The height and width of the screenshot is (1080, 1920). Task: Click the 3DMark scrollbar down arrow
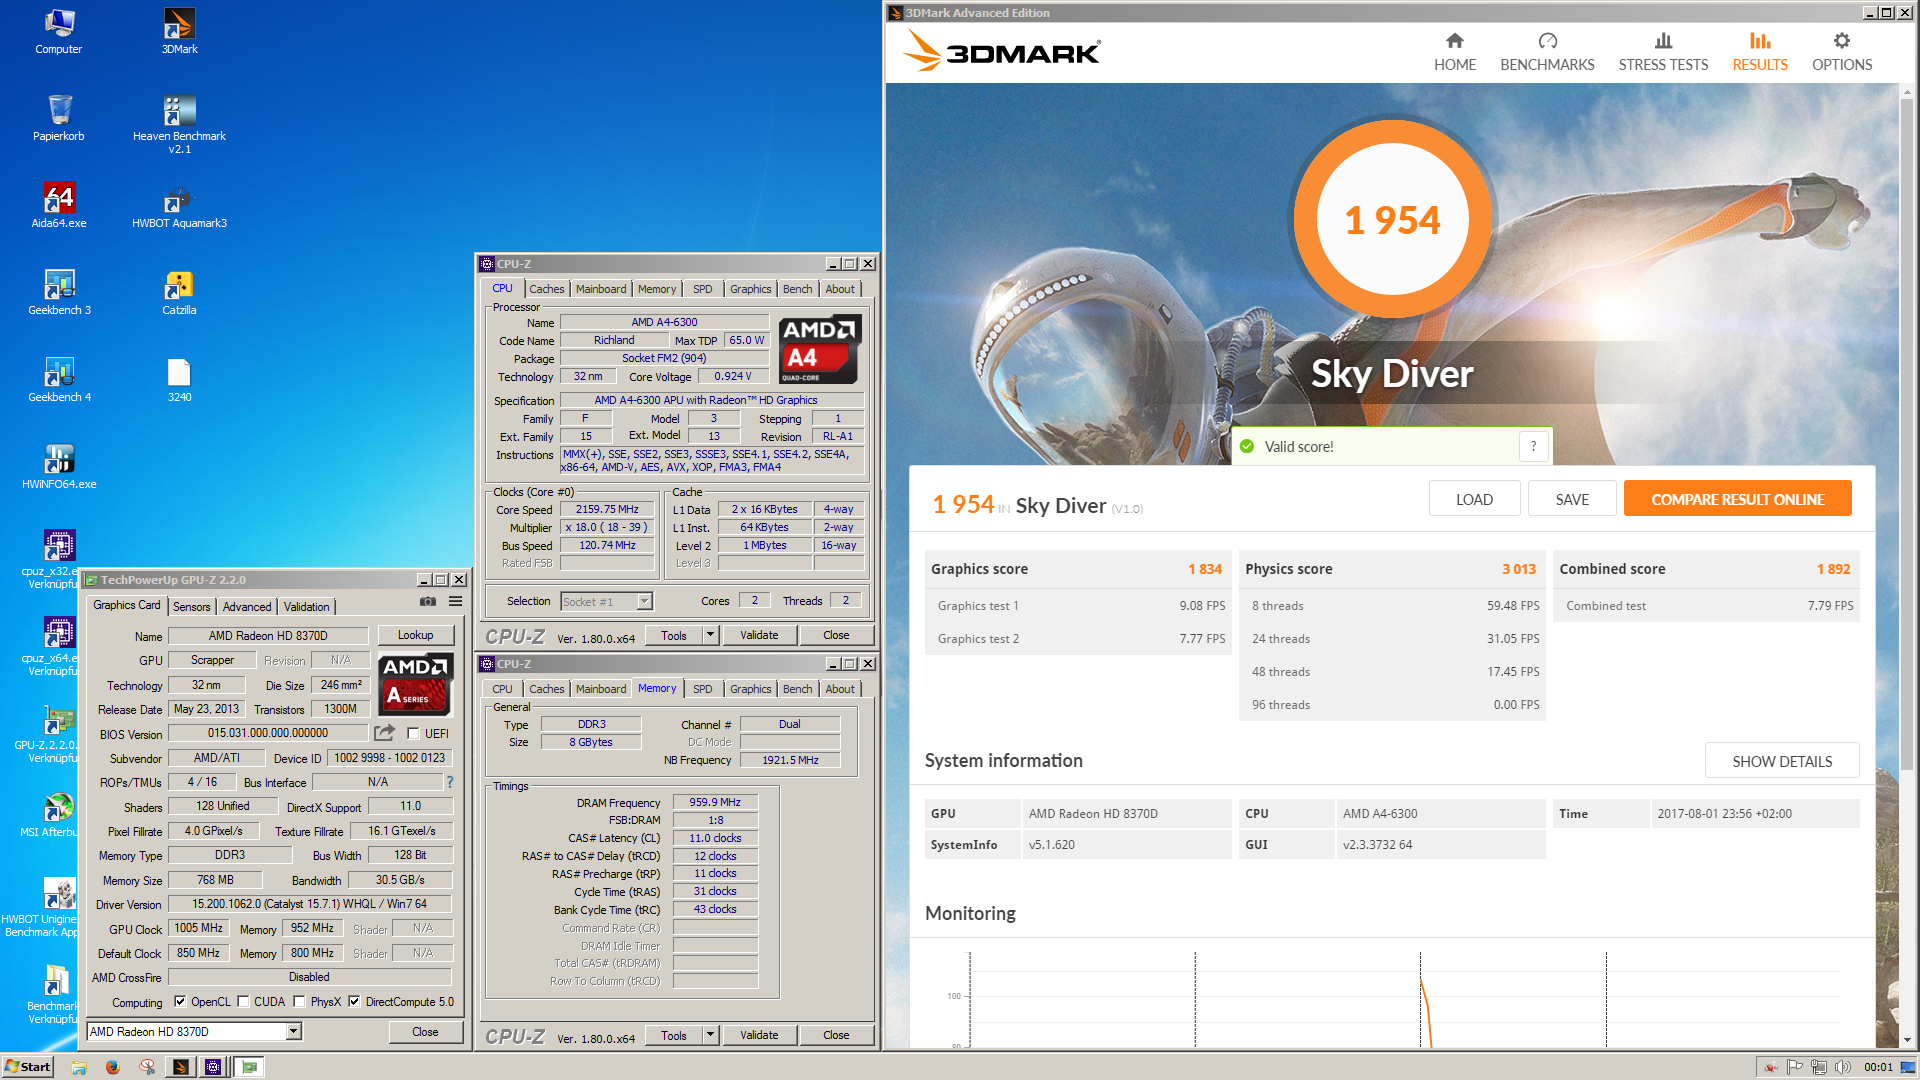click(1906, 1039)
